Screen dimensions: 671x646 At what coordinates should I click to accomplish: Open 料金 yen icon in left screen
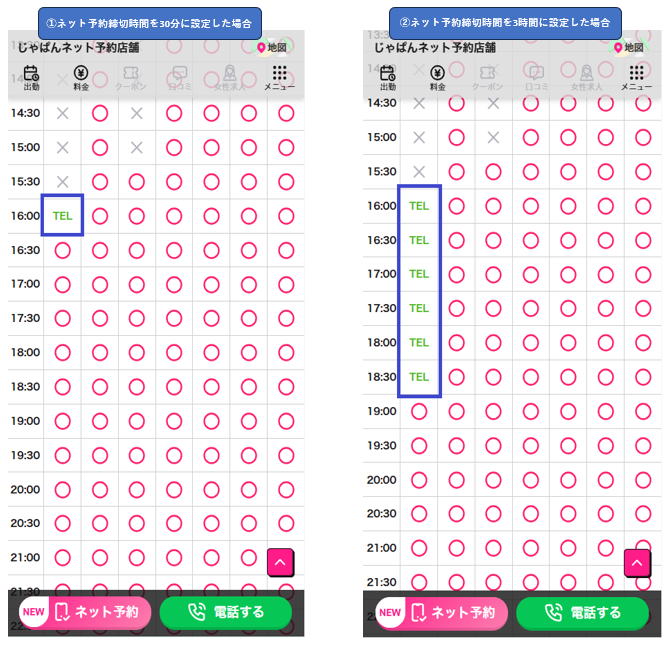coord(81,77)
